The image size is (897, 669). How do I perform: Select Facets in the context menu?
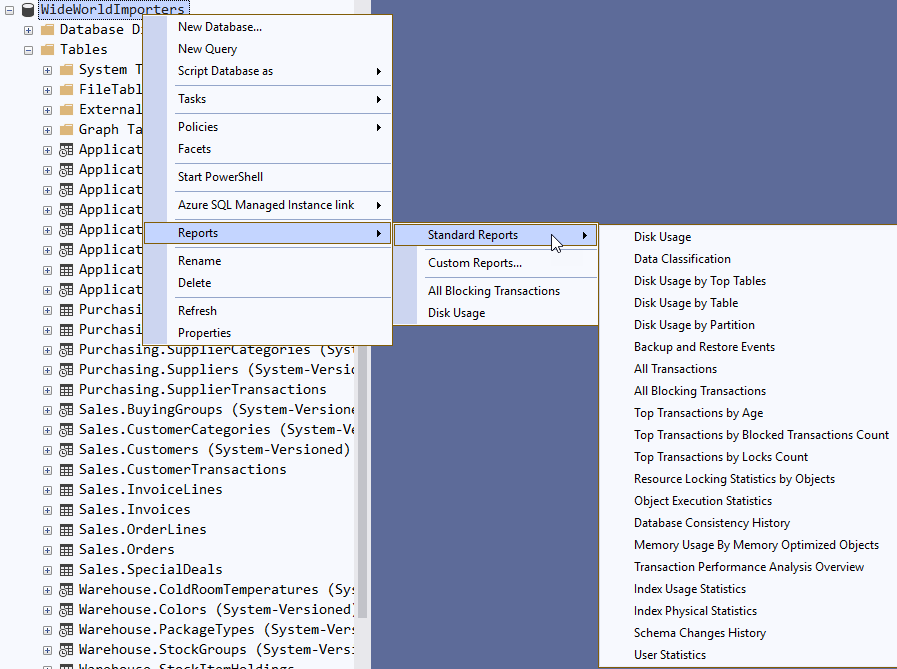click(x=268, y=149)
